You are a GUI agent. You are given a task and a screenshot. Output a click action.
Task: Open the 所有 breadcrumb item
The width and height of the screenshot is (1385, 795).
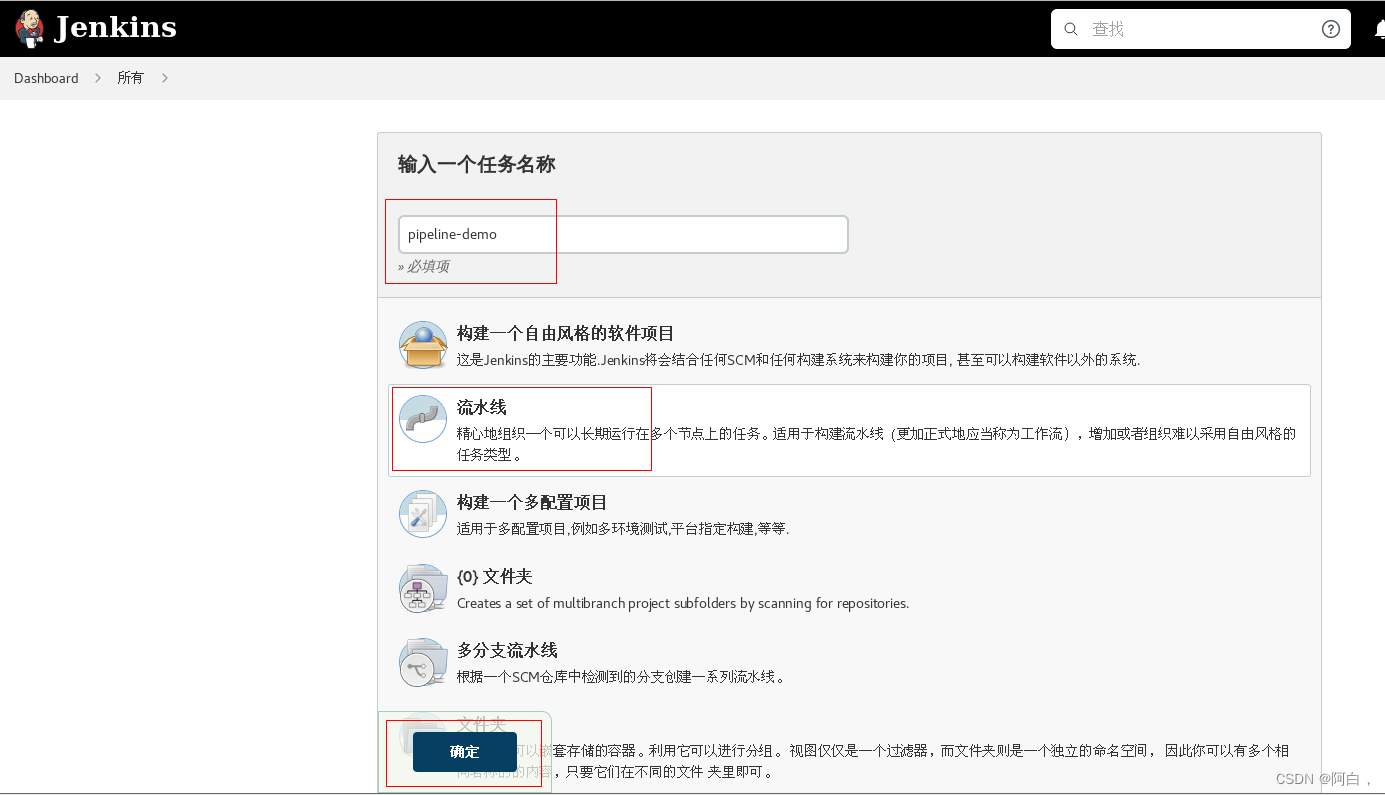tap(130, 77)
